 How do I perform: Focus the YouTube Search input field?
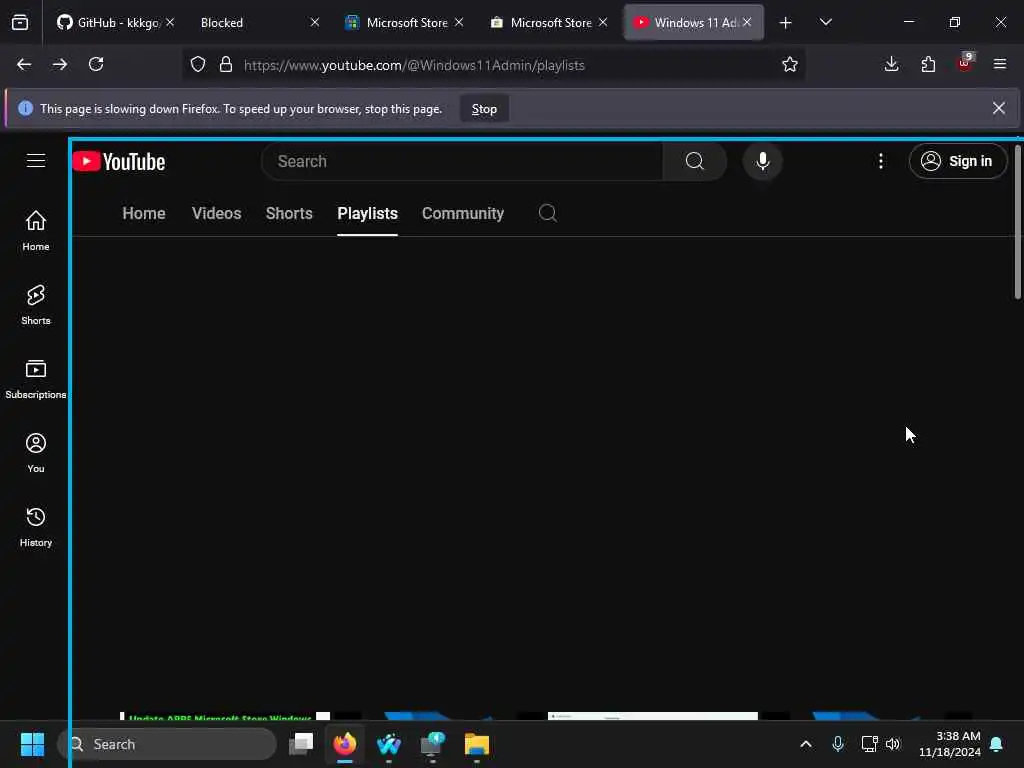[x=462, y=161]
